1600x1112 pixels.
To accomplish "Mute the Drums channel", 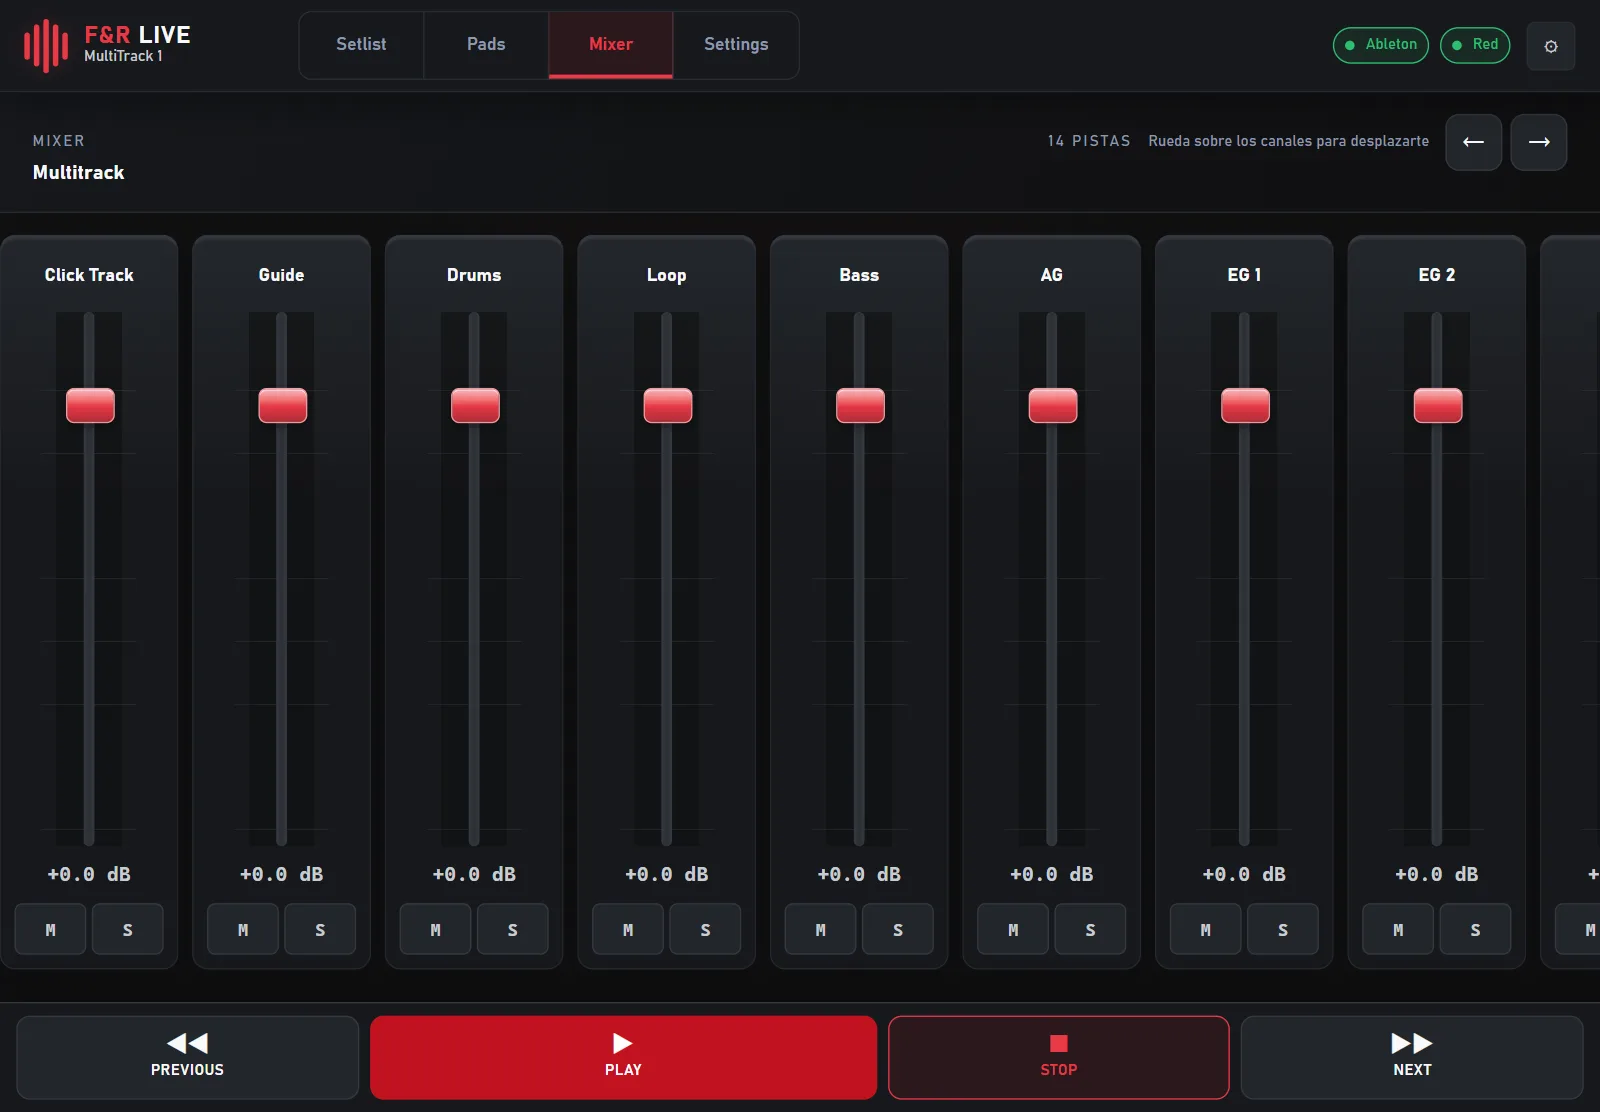I will pos(435,929).
